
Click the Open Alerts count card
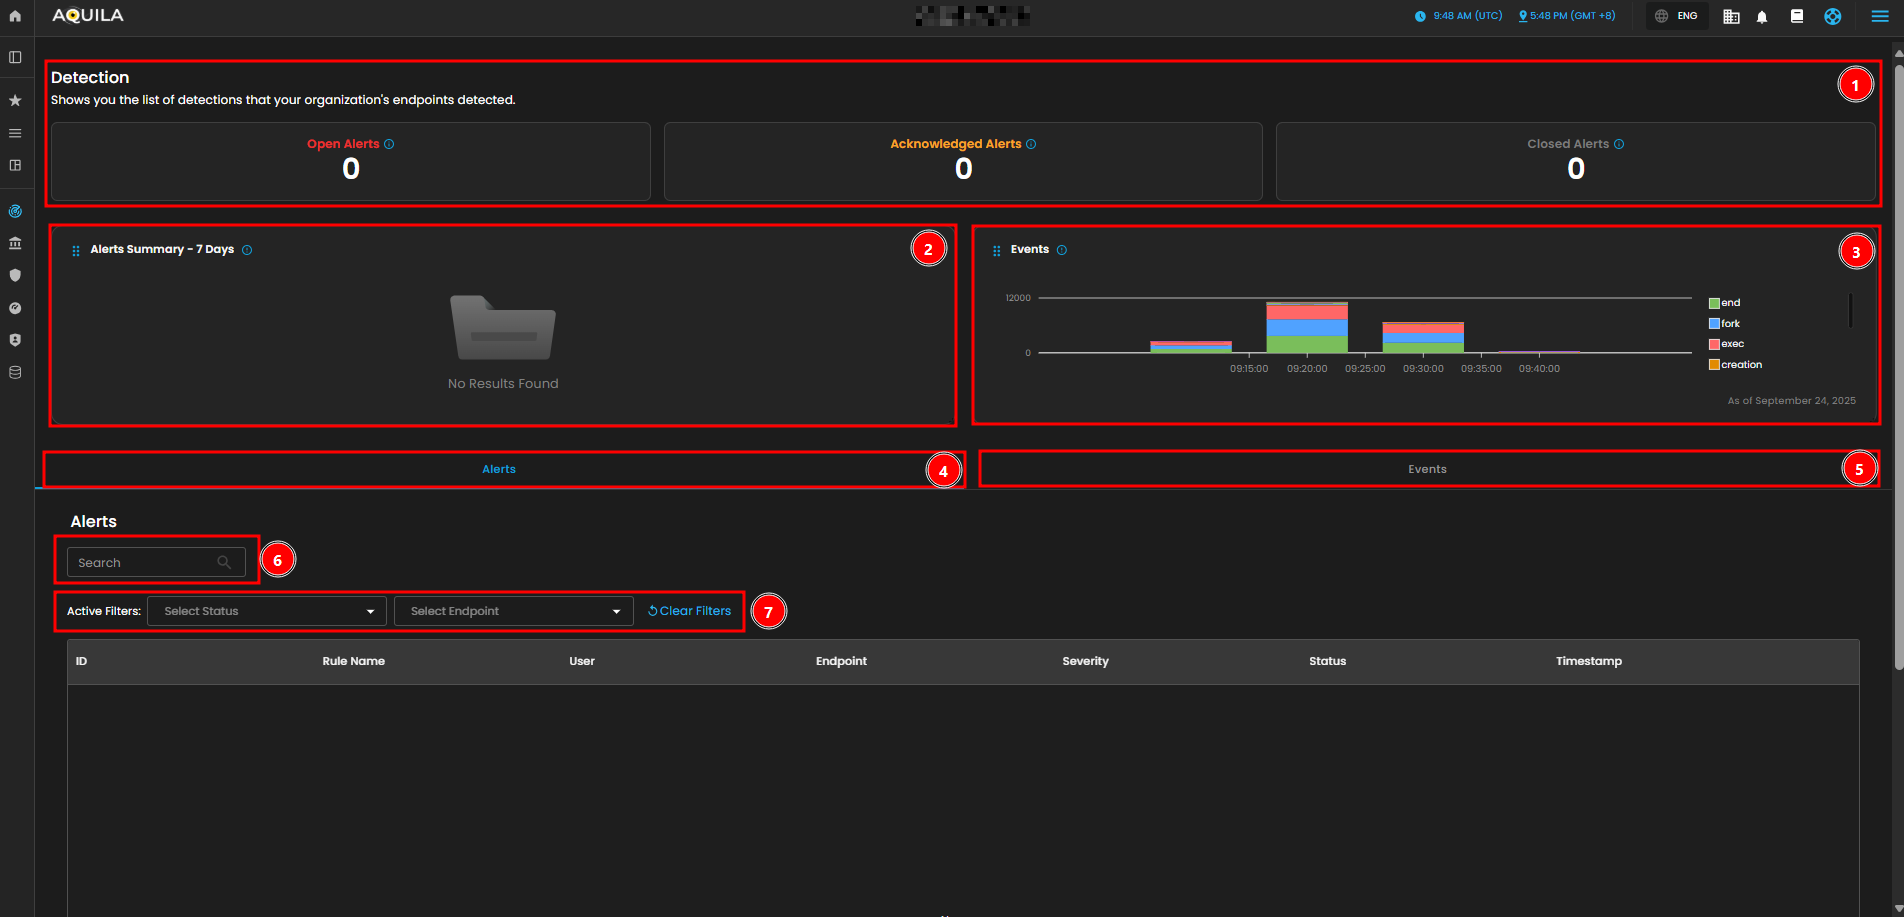coord(350,161)
